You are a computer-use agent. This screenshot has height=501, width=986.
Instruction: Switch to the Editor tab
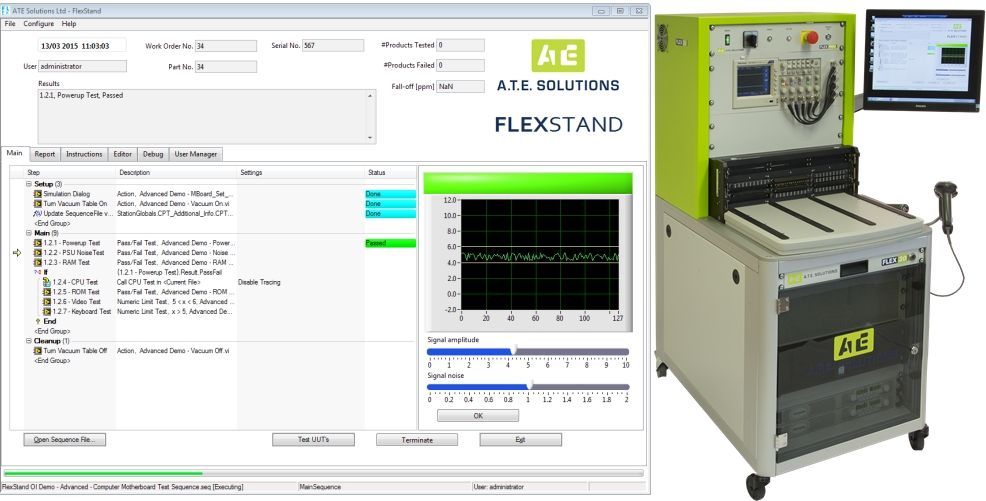click(x=123, y=154)
